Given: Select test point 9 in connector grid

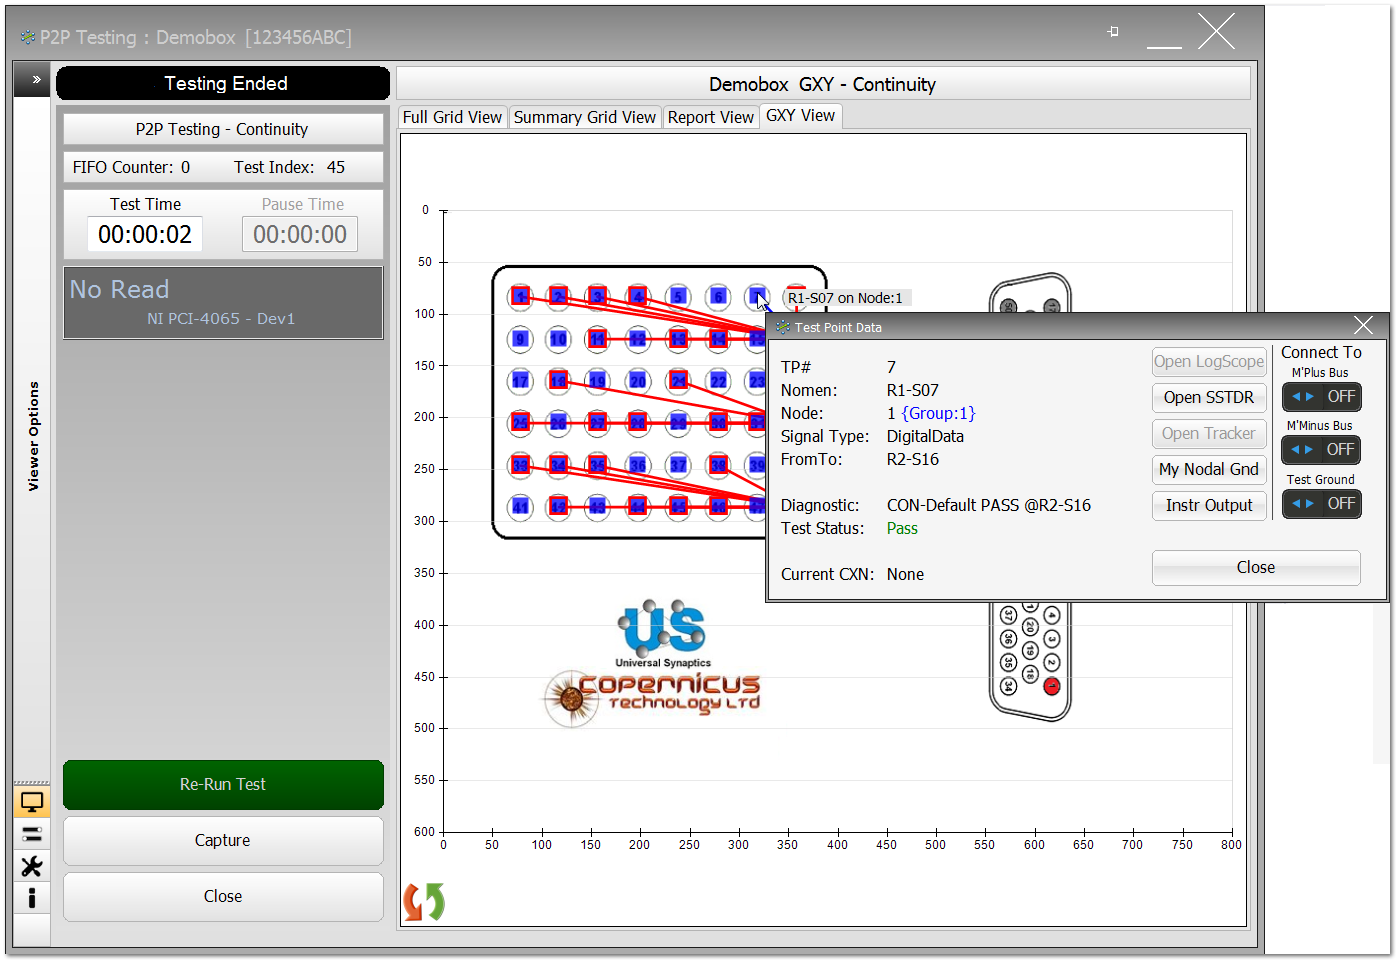Looking at the screenshot, I should coord(519,339).
